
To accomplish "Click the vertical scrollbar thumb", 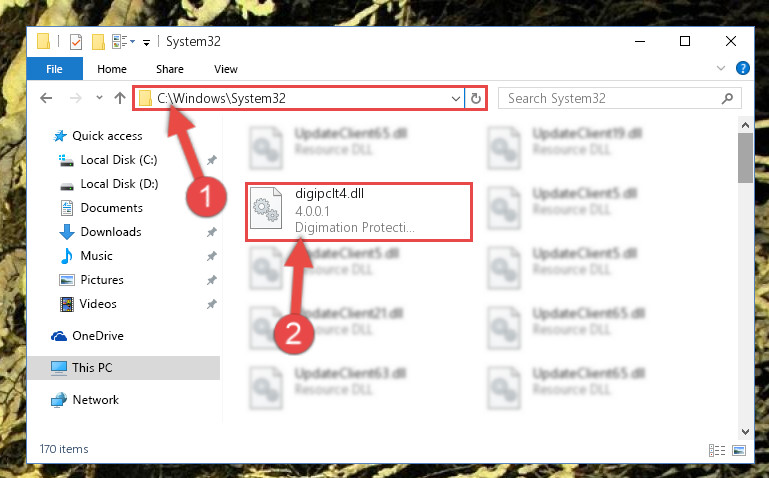I will [x=745, y=158].
